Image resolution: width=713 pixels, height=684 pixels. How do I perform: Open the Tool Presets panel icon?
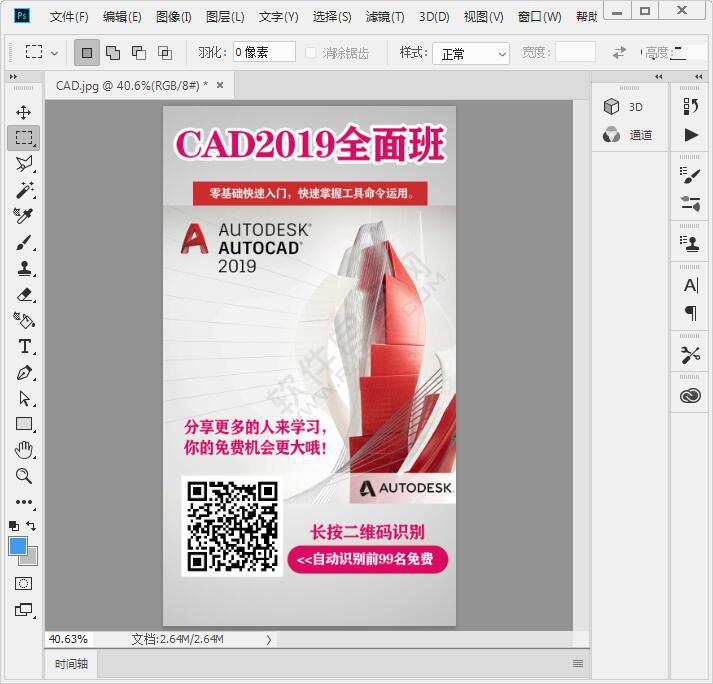[x=690, y=355]
